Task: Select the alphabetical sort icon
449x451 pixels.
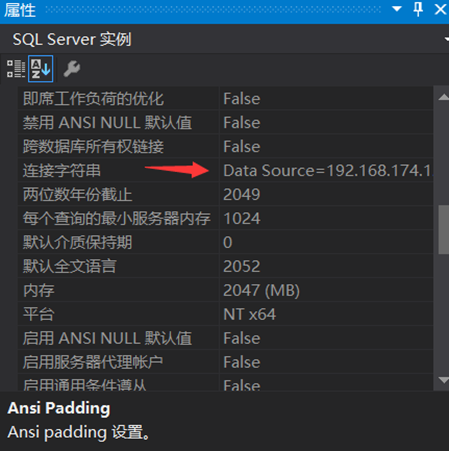Action: point(41,69)
